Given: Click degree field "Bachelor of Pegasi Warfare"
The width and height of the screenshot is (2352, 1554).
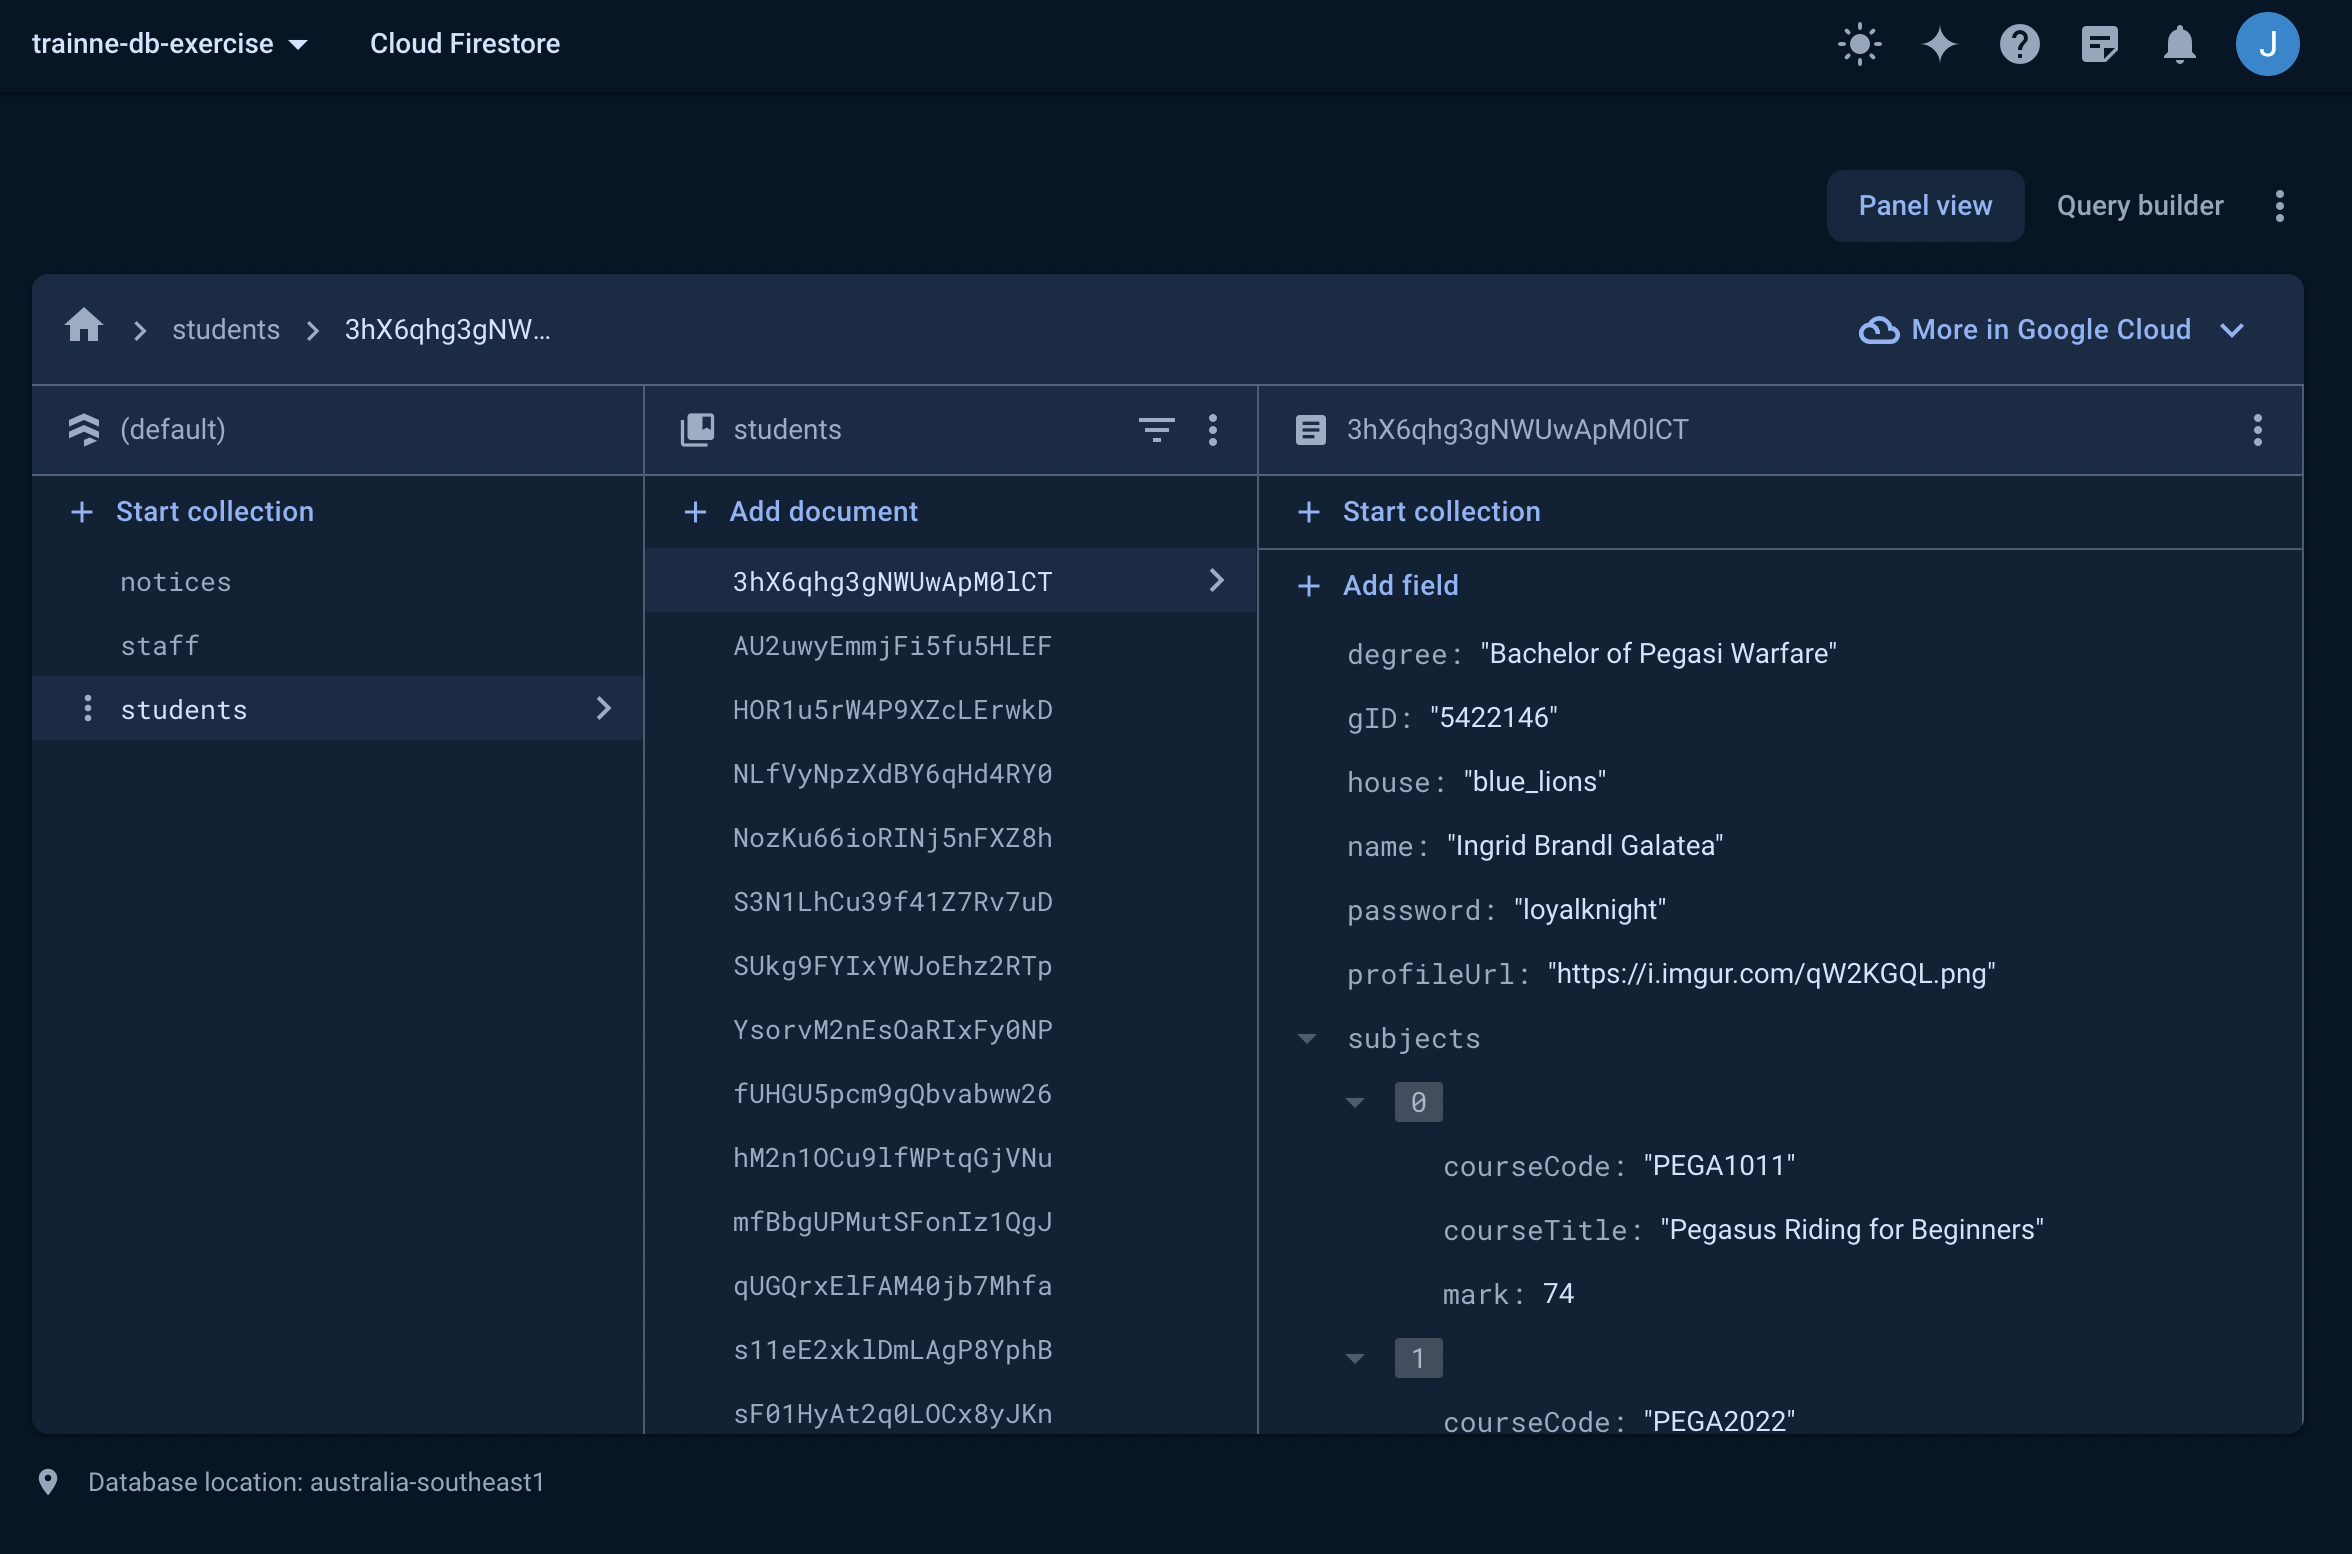Looking at the screenshot, I should click(1658, 654).
